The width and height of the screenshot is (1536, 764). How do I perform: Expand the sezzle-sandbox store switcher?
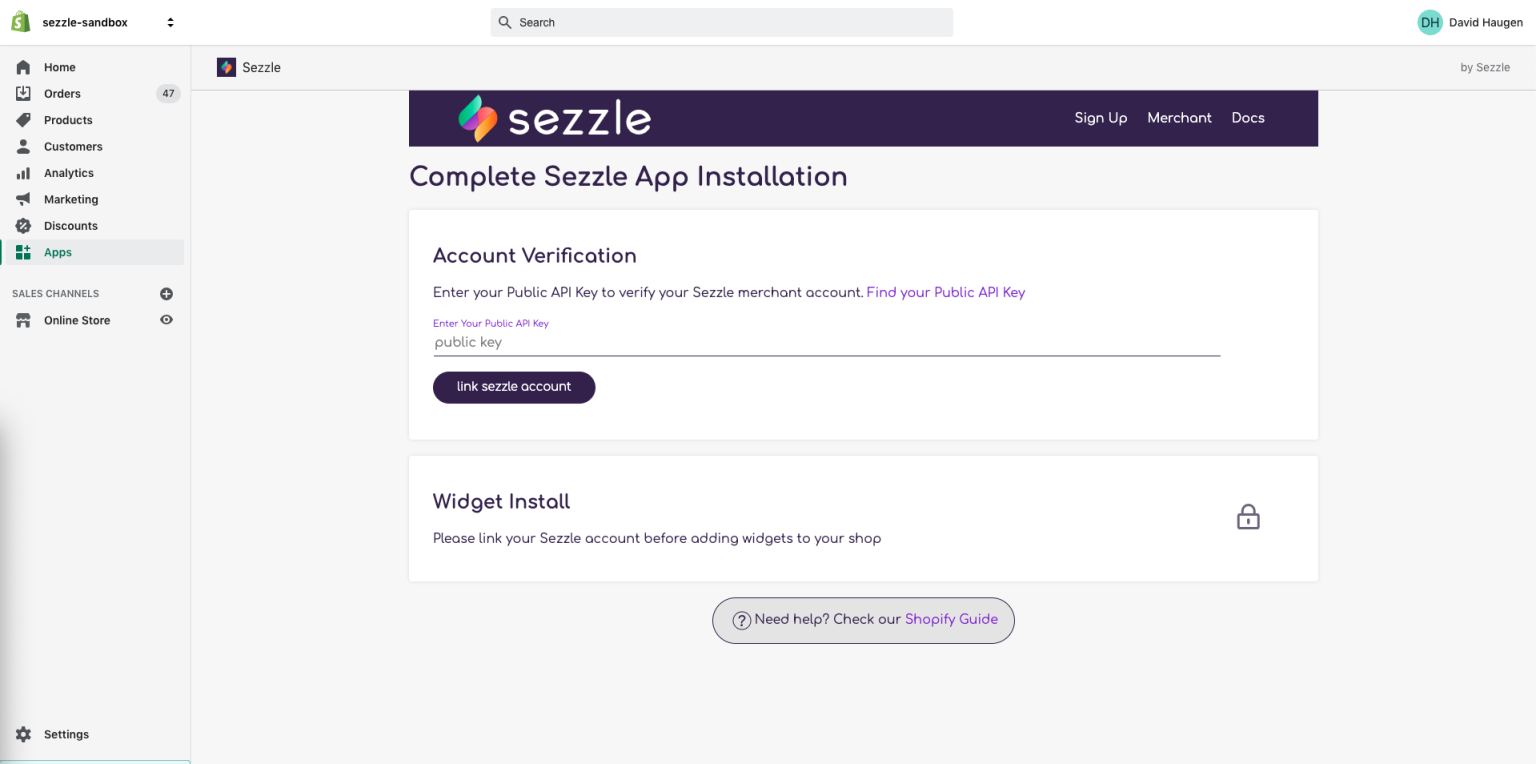[170, 22]
